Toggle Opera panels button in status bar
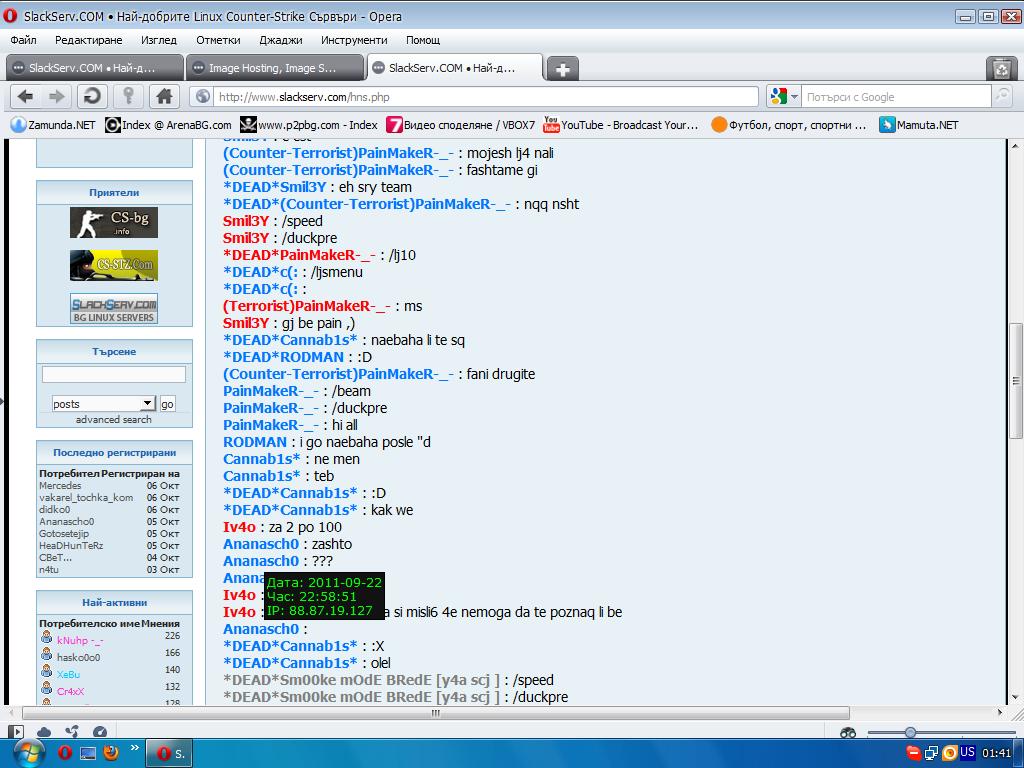The image size is (1024, 768). tap(16, 732)
